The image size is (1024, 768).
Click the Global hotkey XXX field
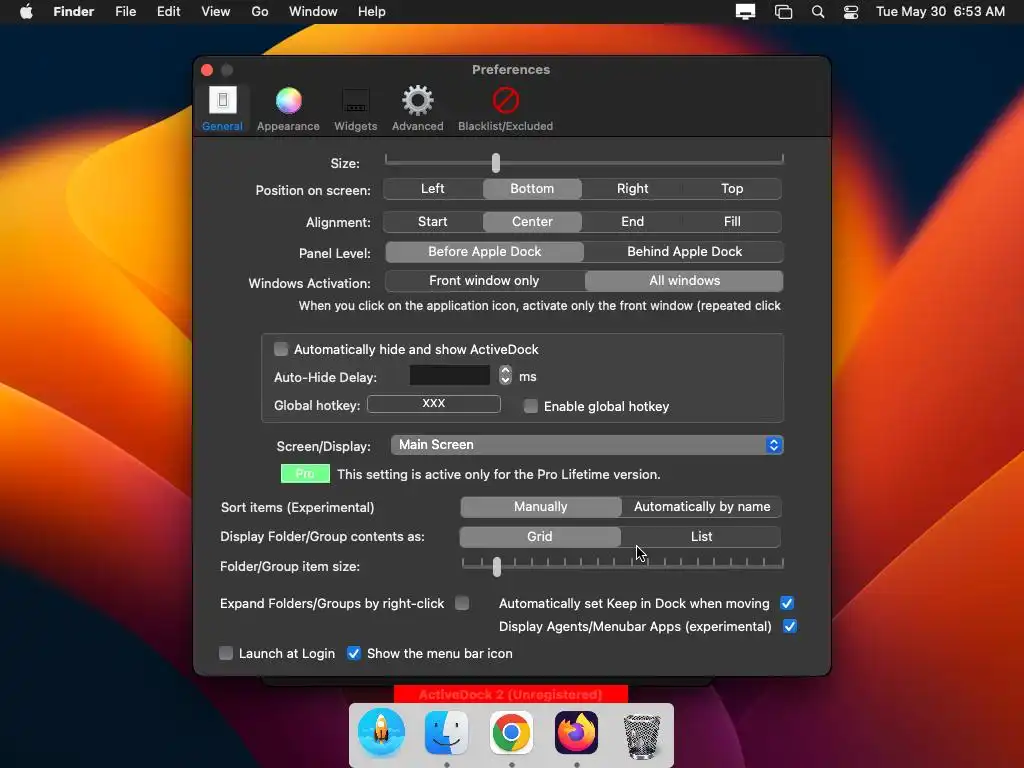434,404
